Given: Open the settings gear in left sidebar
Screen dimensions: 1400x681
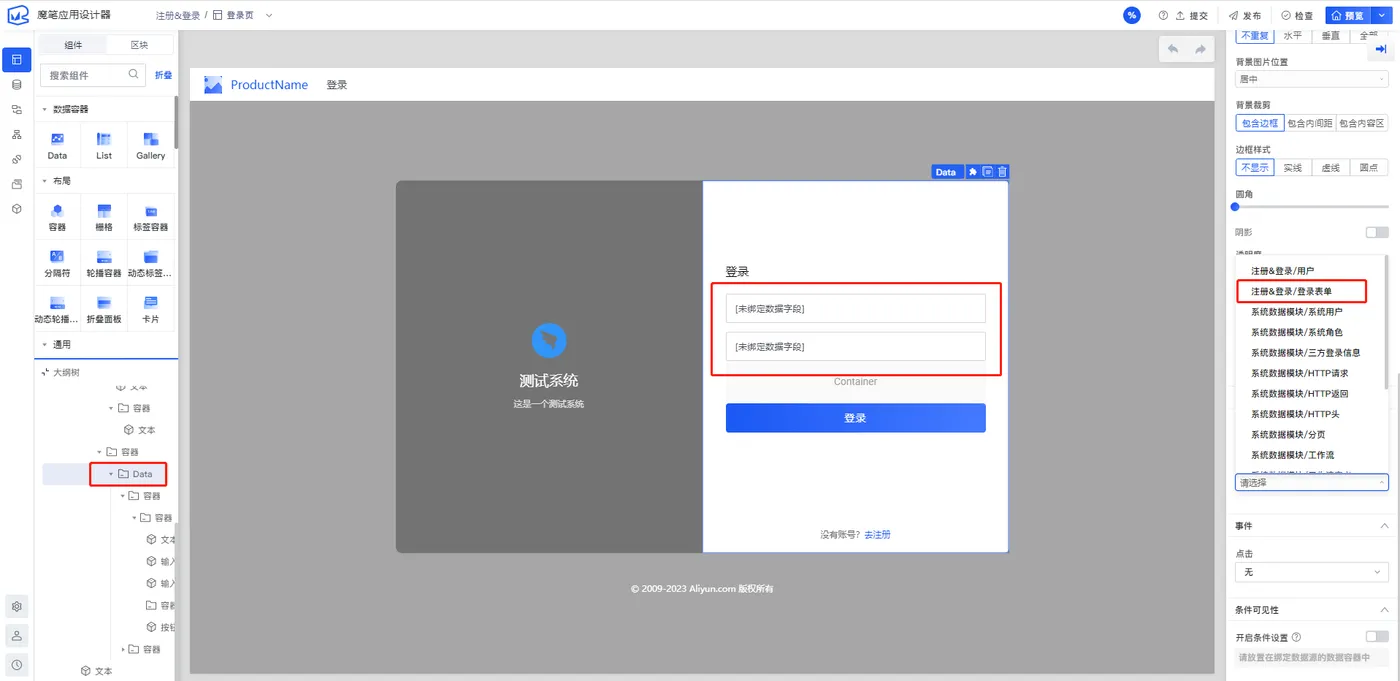Looking at the screenshot, I should click(17, 607).
